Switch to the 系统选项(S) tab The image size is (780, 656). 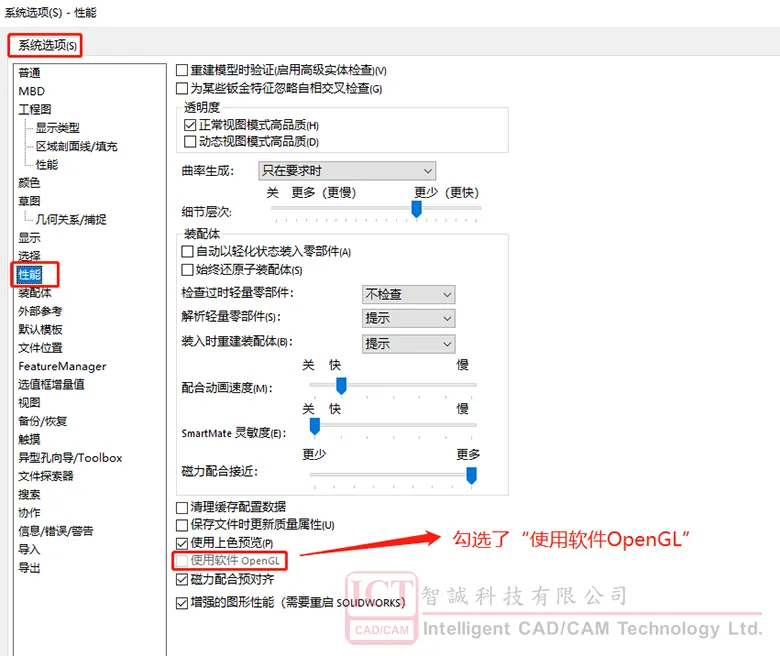point(46,45)
